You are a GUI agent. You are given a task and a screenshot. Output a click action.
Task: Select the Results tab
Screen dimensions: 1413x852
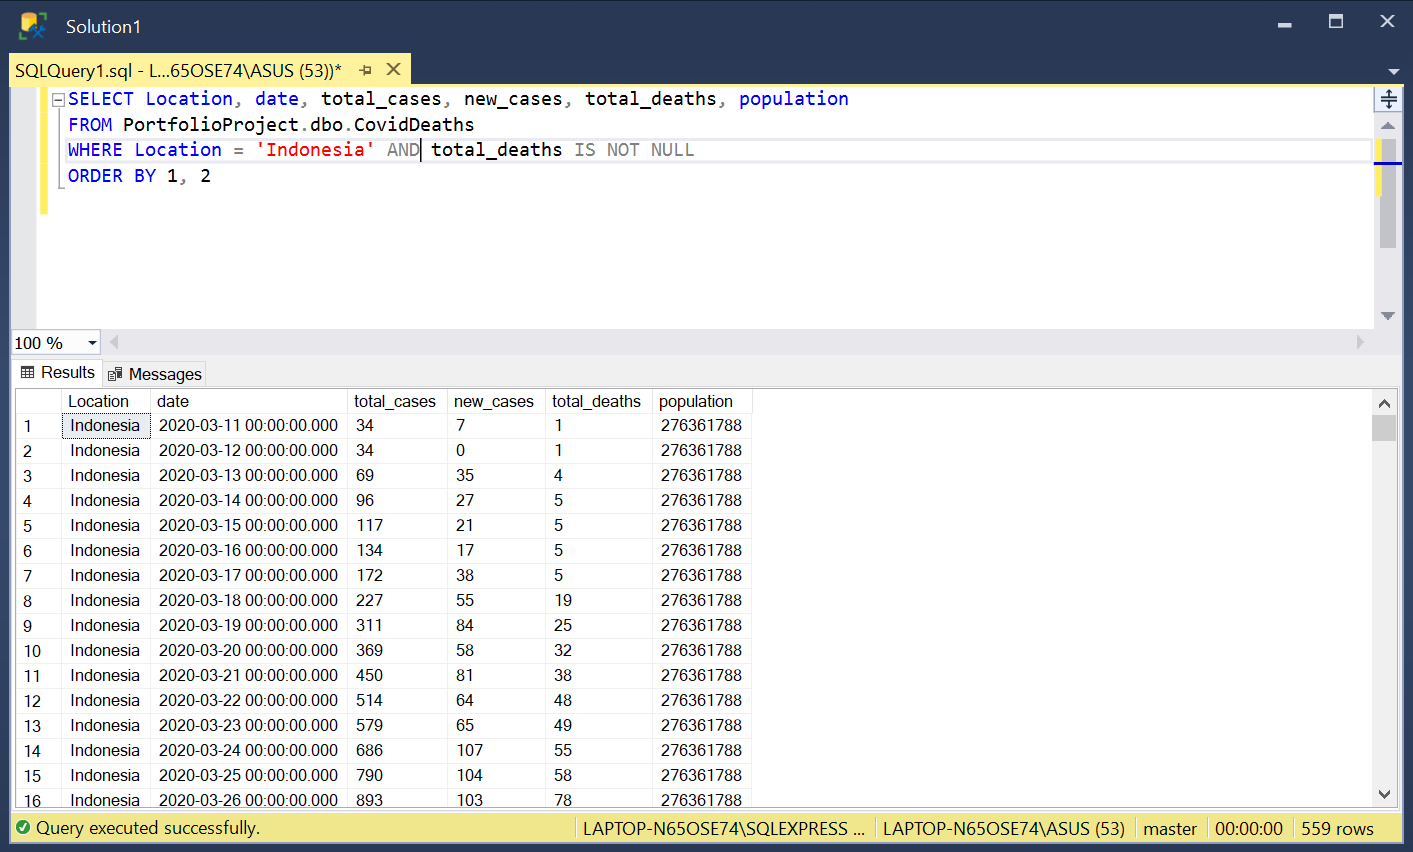pyautogui.click(x=64, y=372)
